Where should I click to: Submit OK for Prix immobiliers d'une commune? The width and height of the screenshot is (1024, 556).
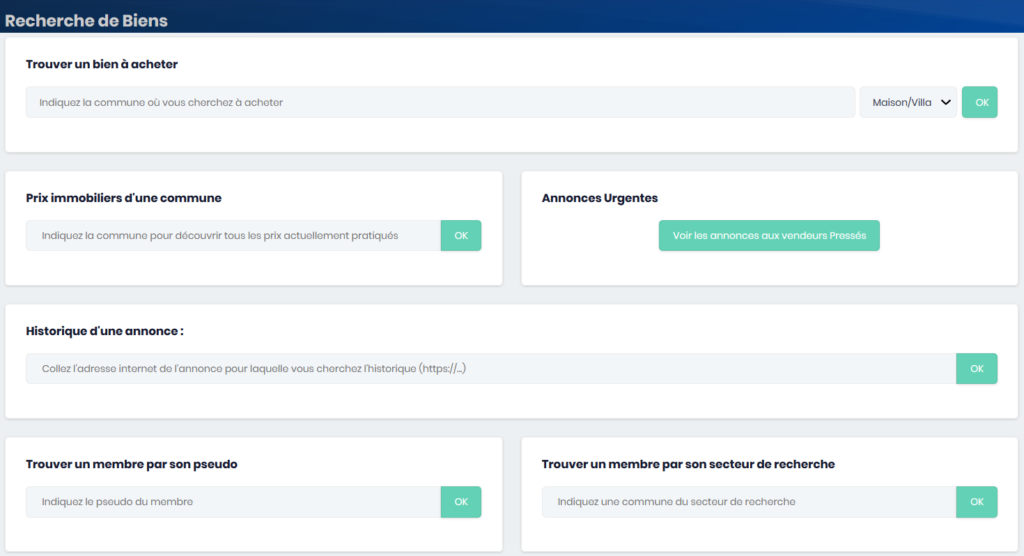461,236
